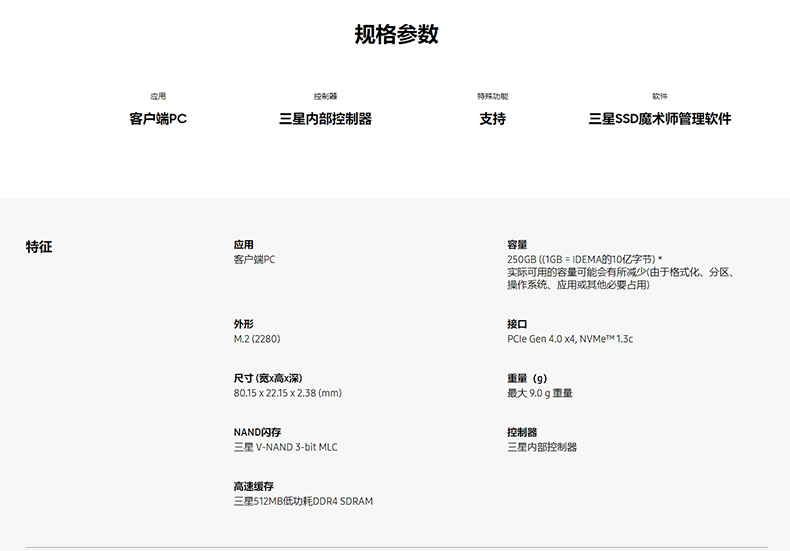Select the bold 支持 value
This screenshot has width=790, height=551.
(493, 119)
